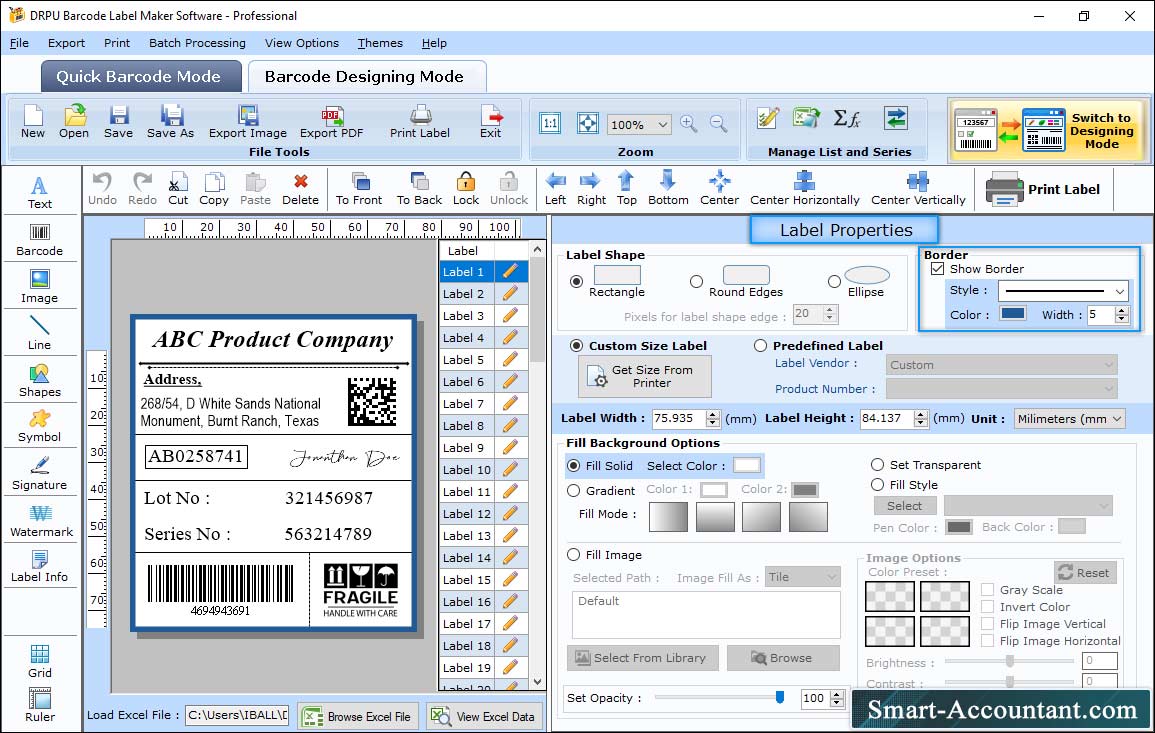The height and width of the screenshot is (733, 1155).
Task: Click the Save As icon
Action: (x=170, y=122)
